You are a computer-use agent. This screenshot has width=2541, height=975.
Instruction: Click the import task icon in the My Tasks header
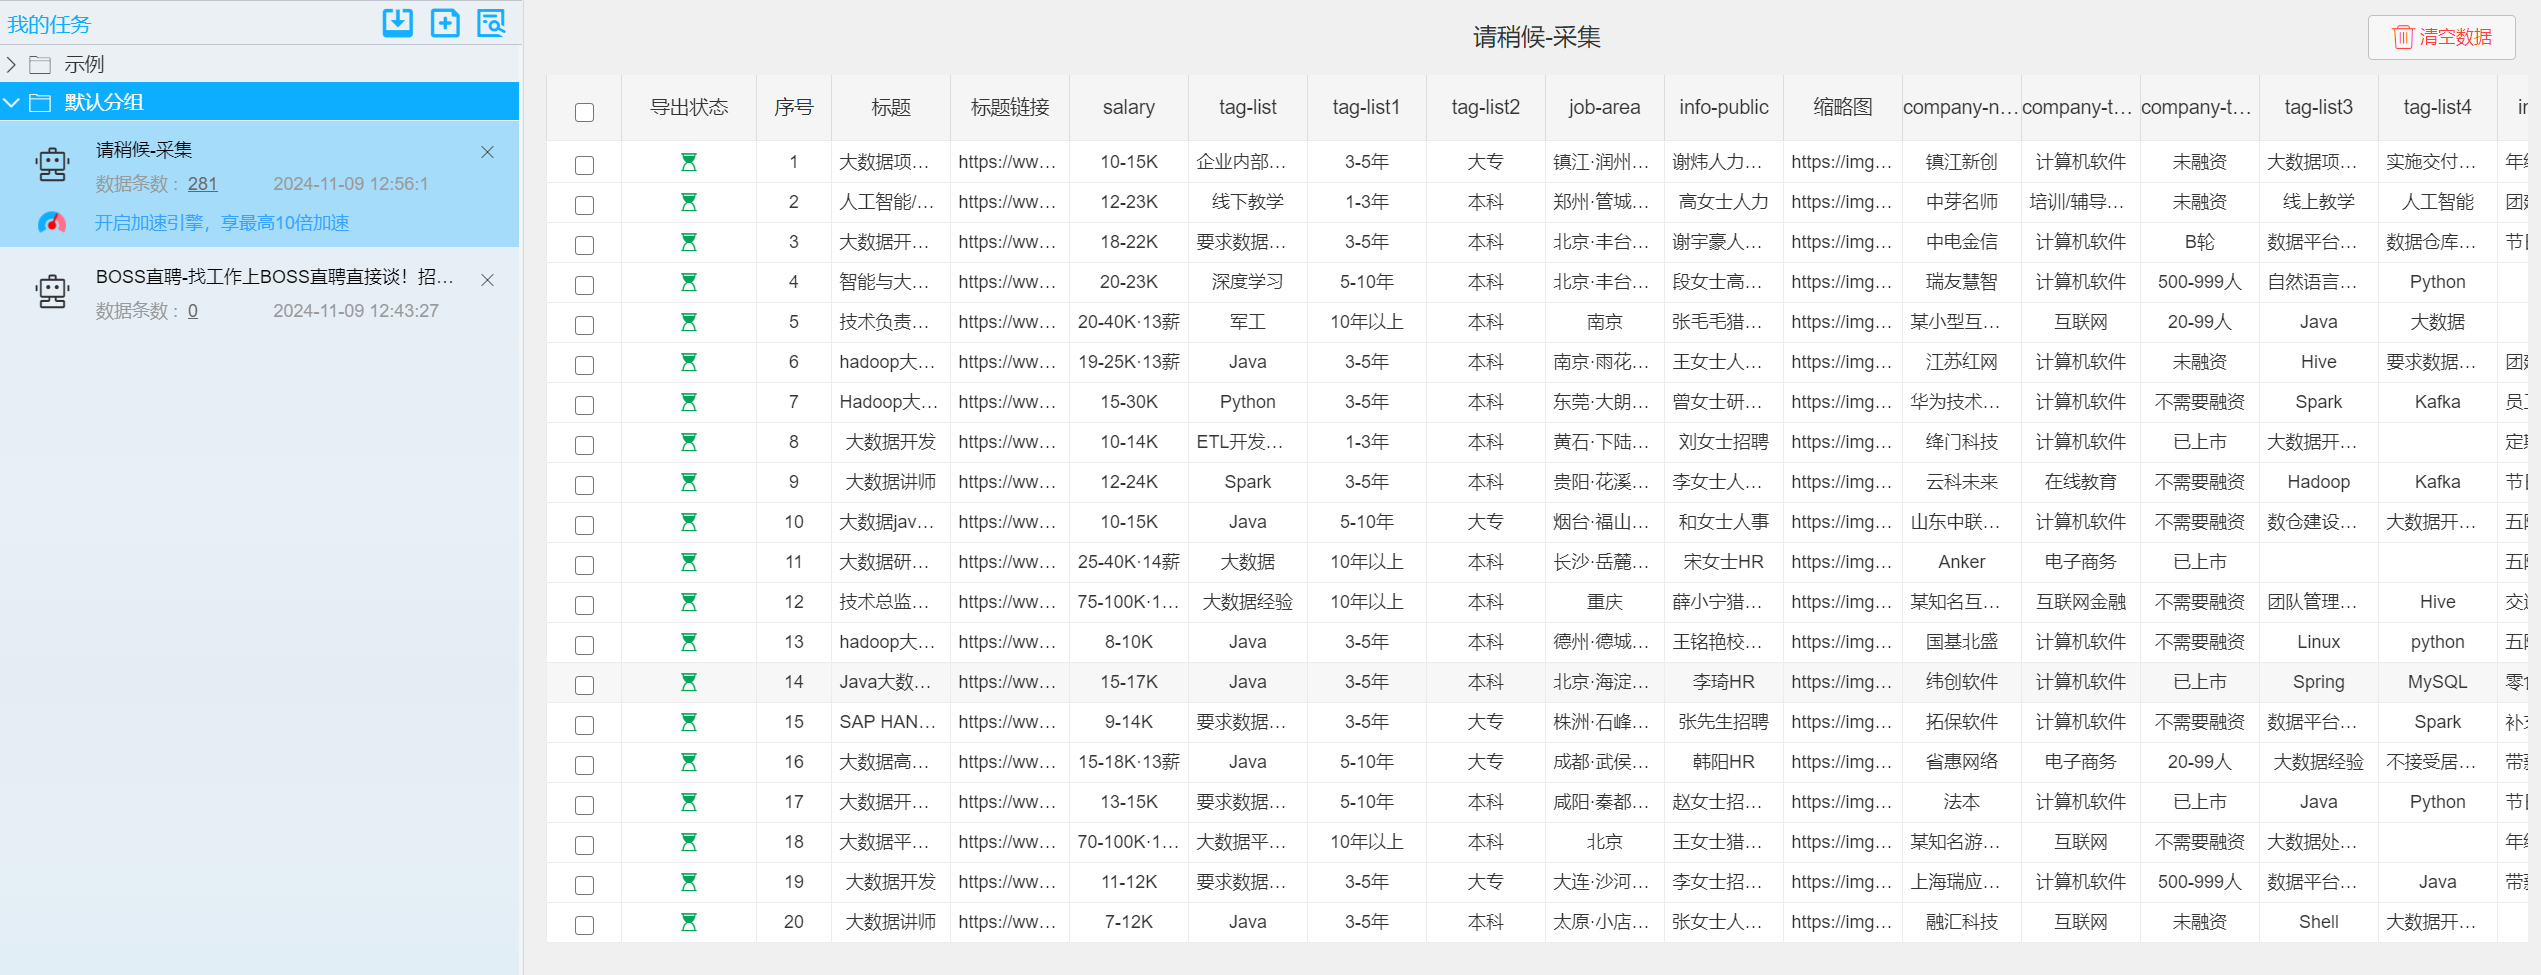click(x=398, y=22)
